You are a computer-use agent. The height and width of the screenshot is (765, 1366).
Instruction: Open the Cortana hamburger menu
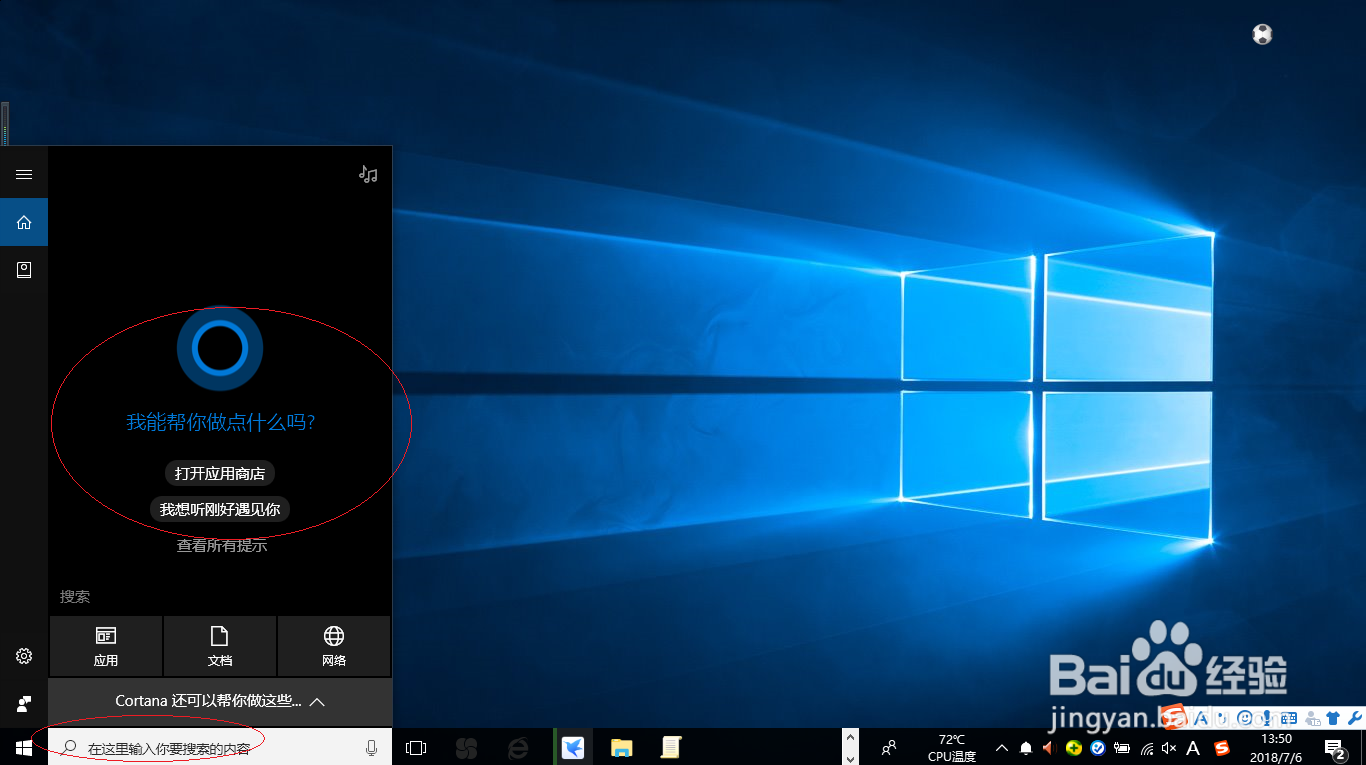[24, 173]
